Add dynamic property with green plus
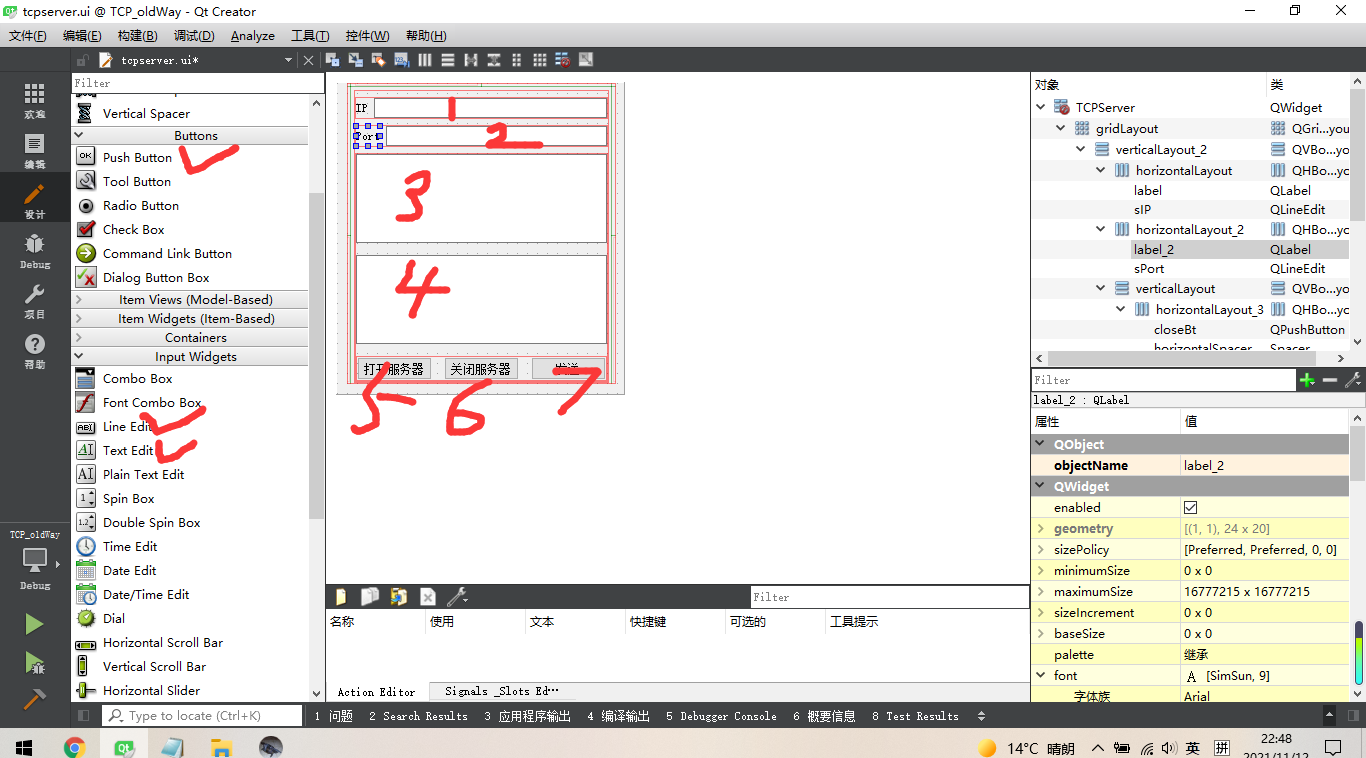The height and width of the screenshot is (758, 1366). coord(1307,380)
